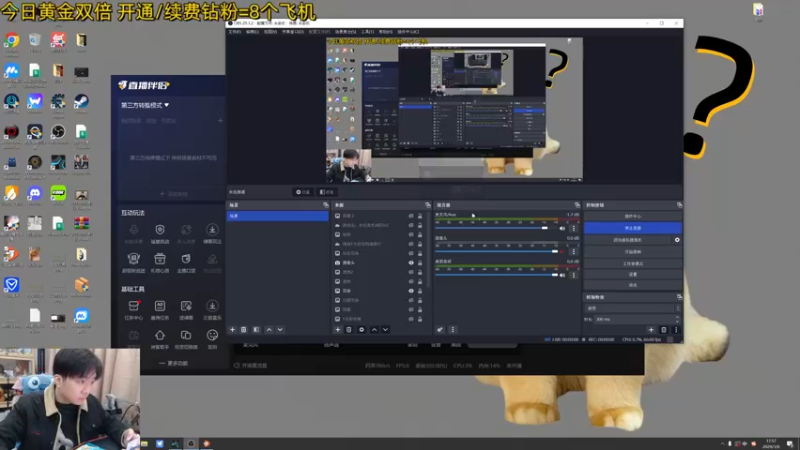Toggle lock on 摄像头 source row

[420, 263]
